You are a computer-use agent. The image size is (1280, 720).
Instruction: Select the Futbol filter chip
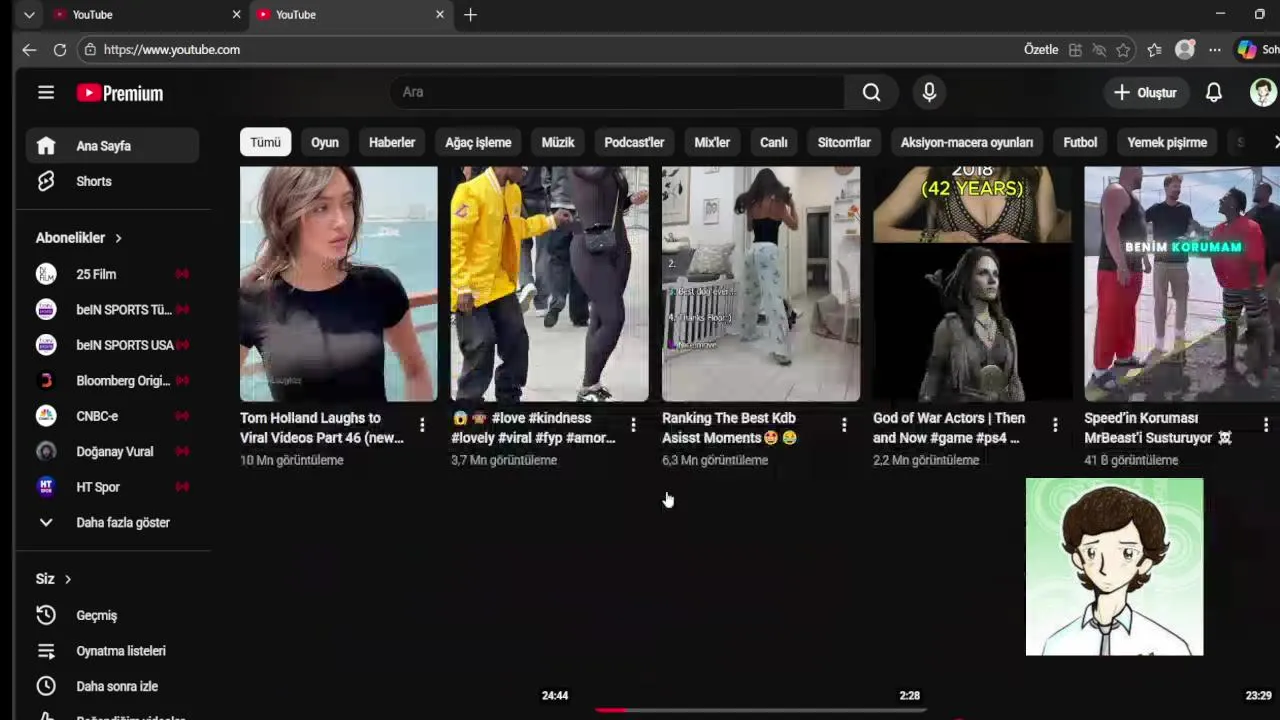click(1080, 142)
